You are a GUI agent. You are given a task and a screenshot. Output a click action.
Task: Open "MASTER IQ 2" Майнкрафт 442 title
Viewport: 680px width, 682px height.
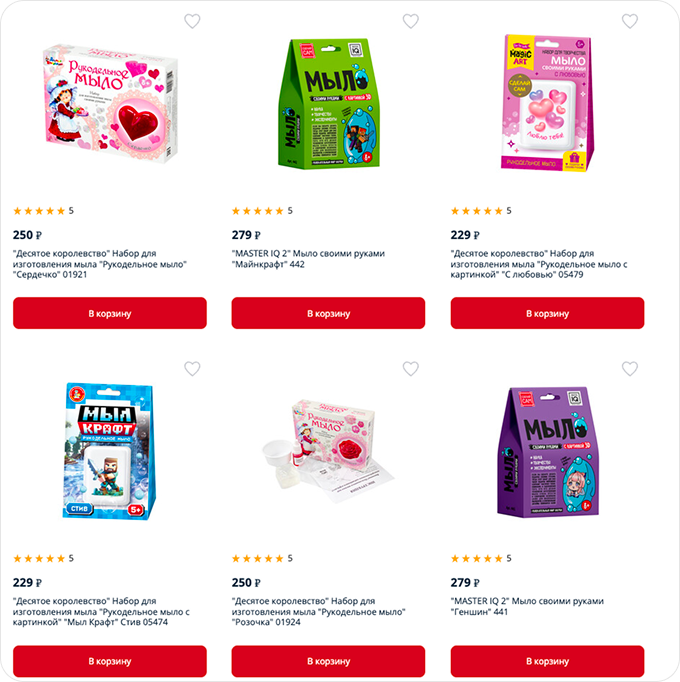coord(308,259)
